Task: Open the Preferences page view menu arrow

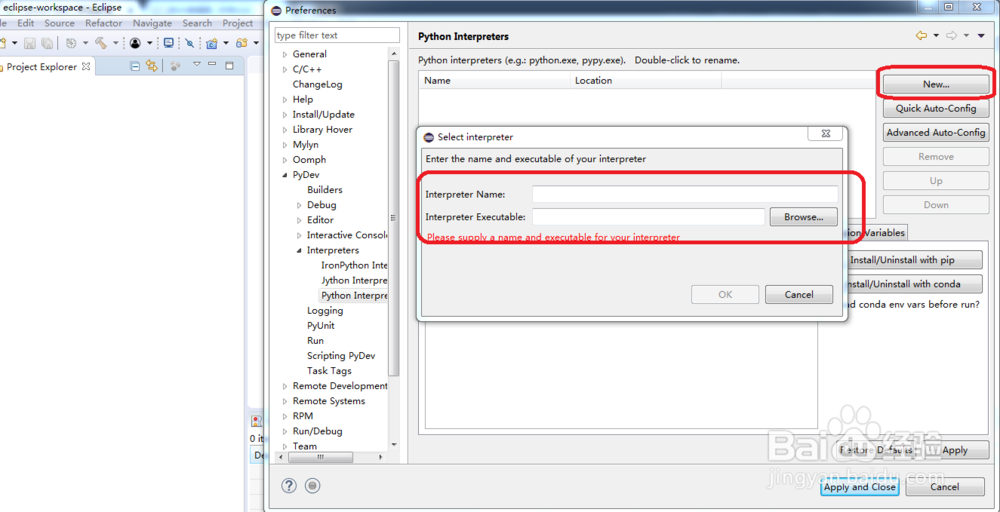Action: [x=981, y=36]
